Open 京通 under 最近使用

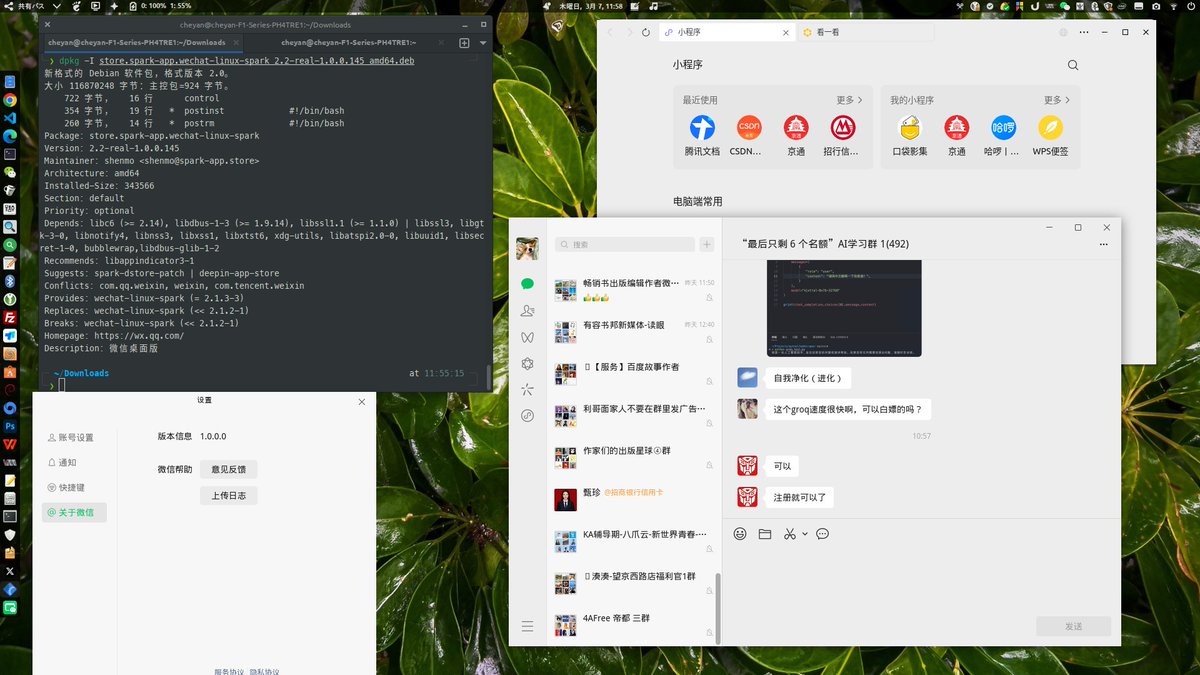[796, 135]
